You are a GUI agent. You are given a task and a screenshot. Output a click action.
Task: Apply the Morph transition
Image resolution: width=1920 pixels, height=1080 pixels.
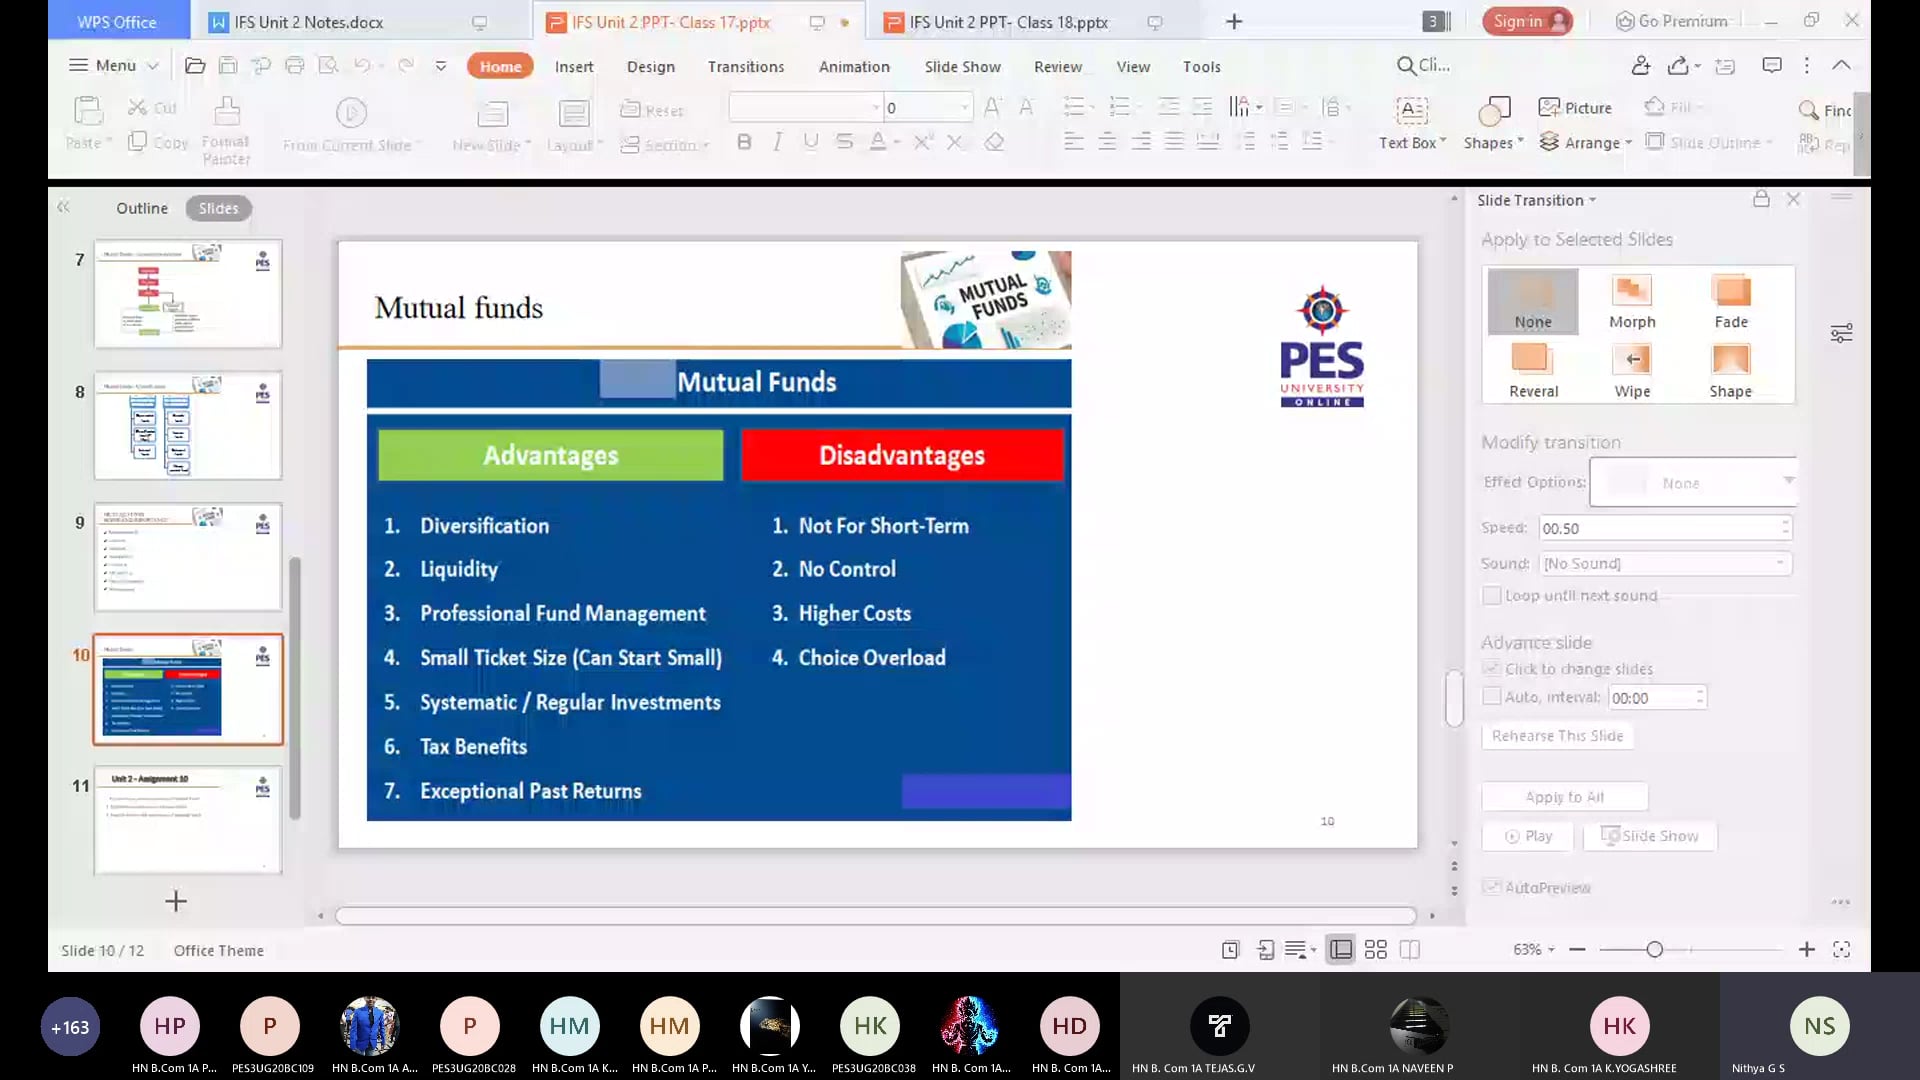(1631, 300)
